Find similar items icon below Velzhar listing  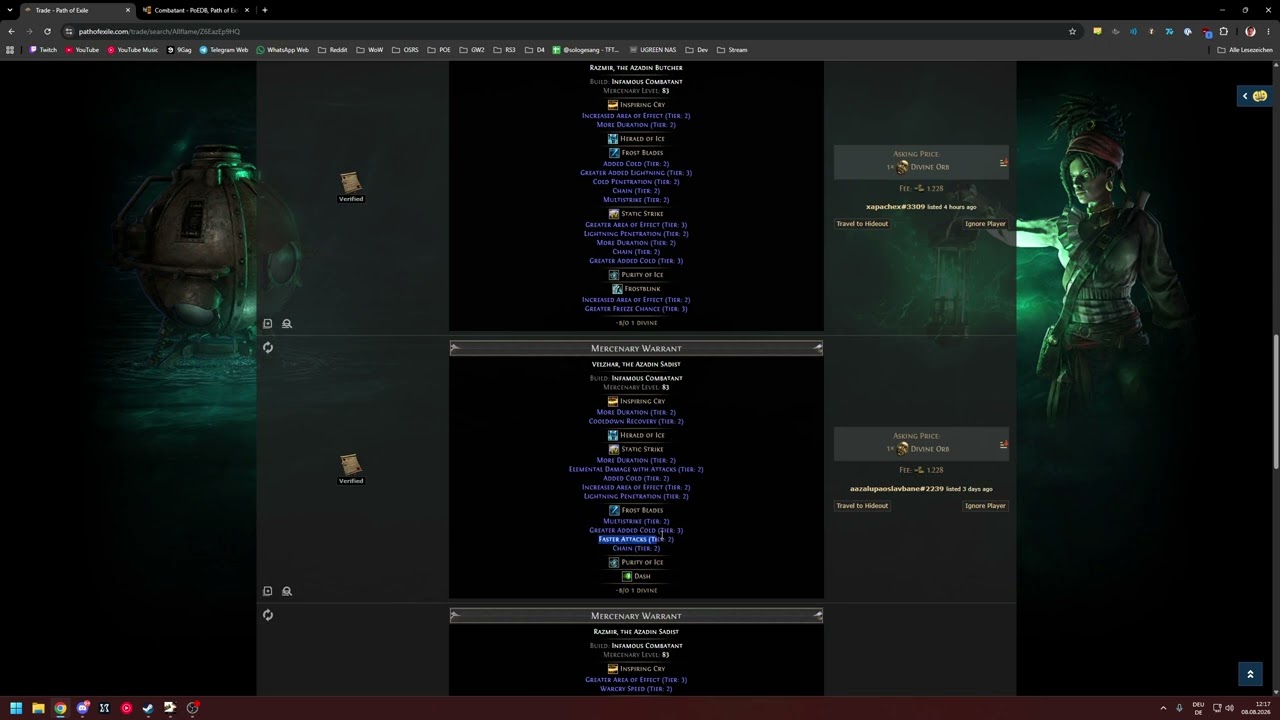pos(287,591)
